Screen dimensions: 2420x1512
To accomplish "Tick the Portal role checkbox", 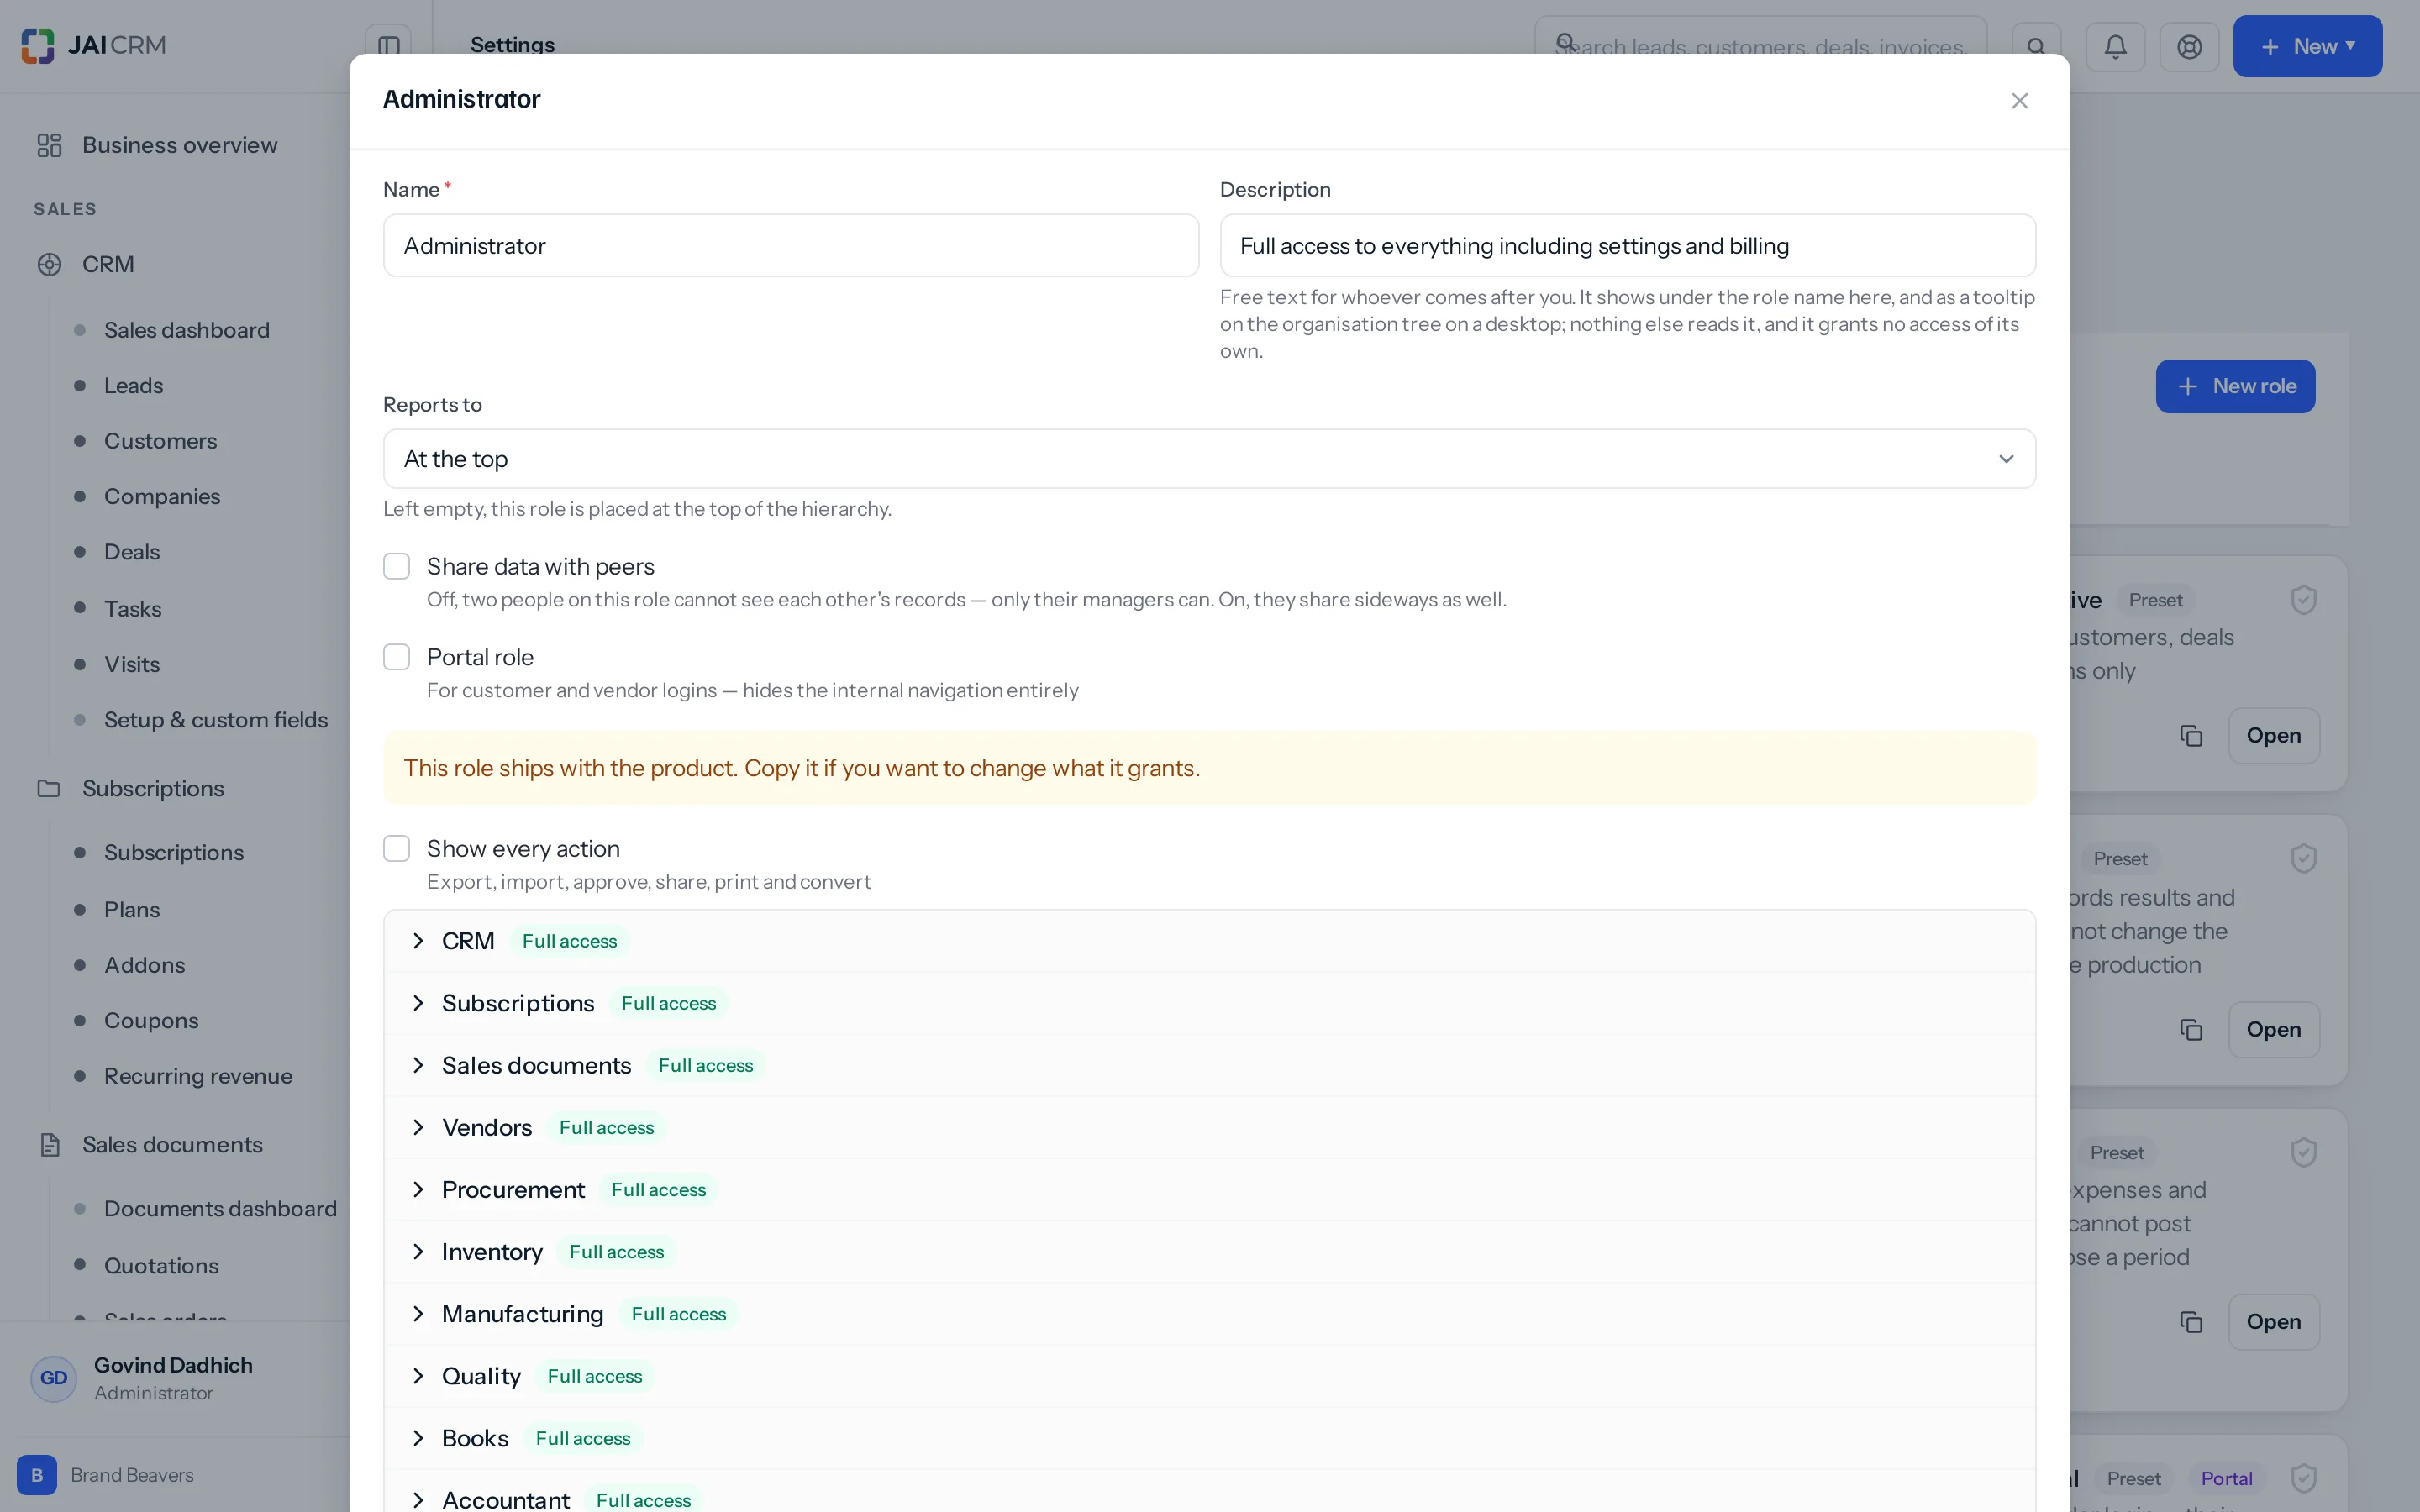I will (x=397, y=657).
